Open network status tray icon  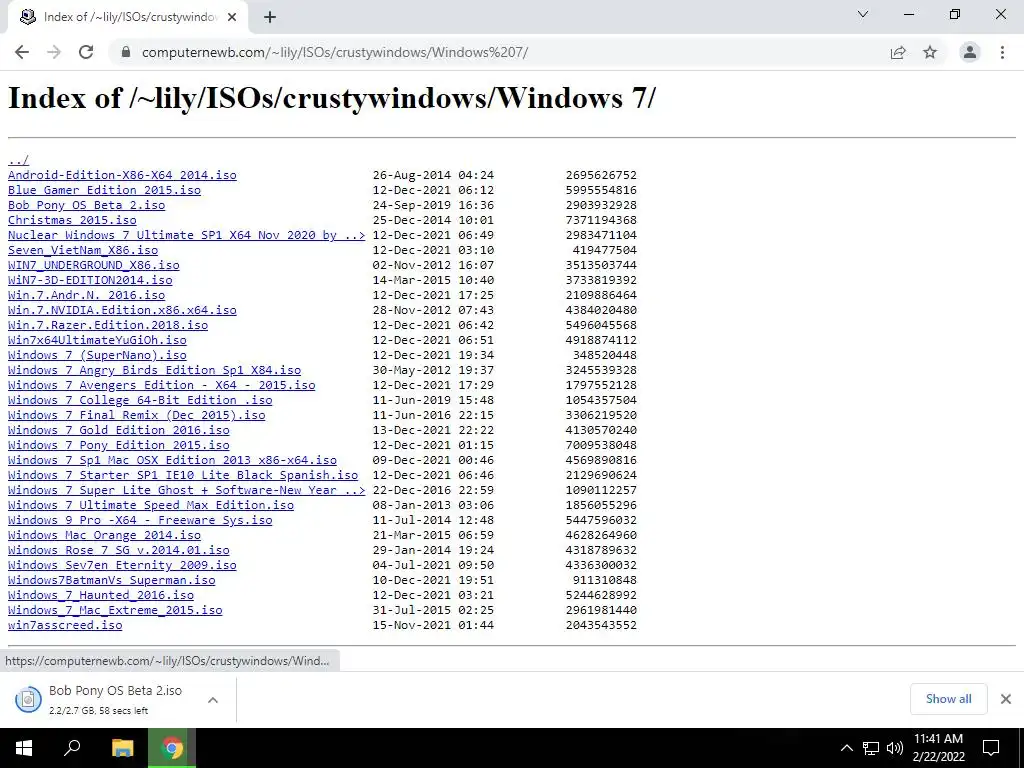[871, 748]
